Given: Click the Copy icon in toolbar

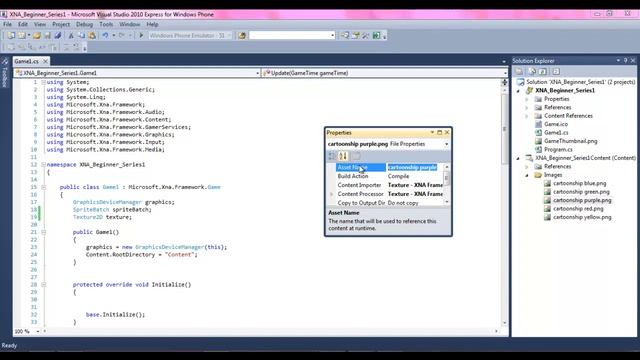Looking at the screenshot, I should [x=81, y=36].
